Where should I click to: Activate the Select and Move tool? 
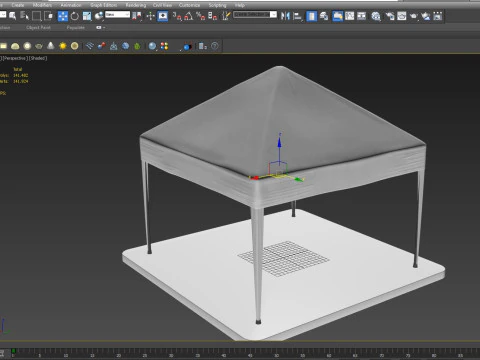pos(62,16)
